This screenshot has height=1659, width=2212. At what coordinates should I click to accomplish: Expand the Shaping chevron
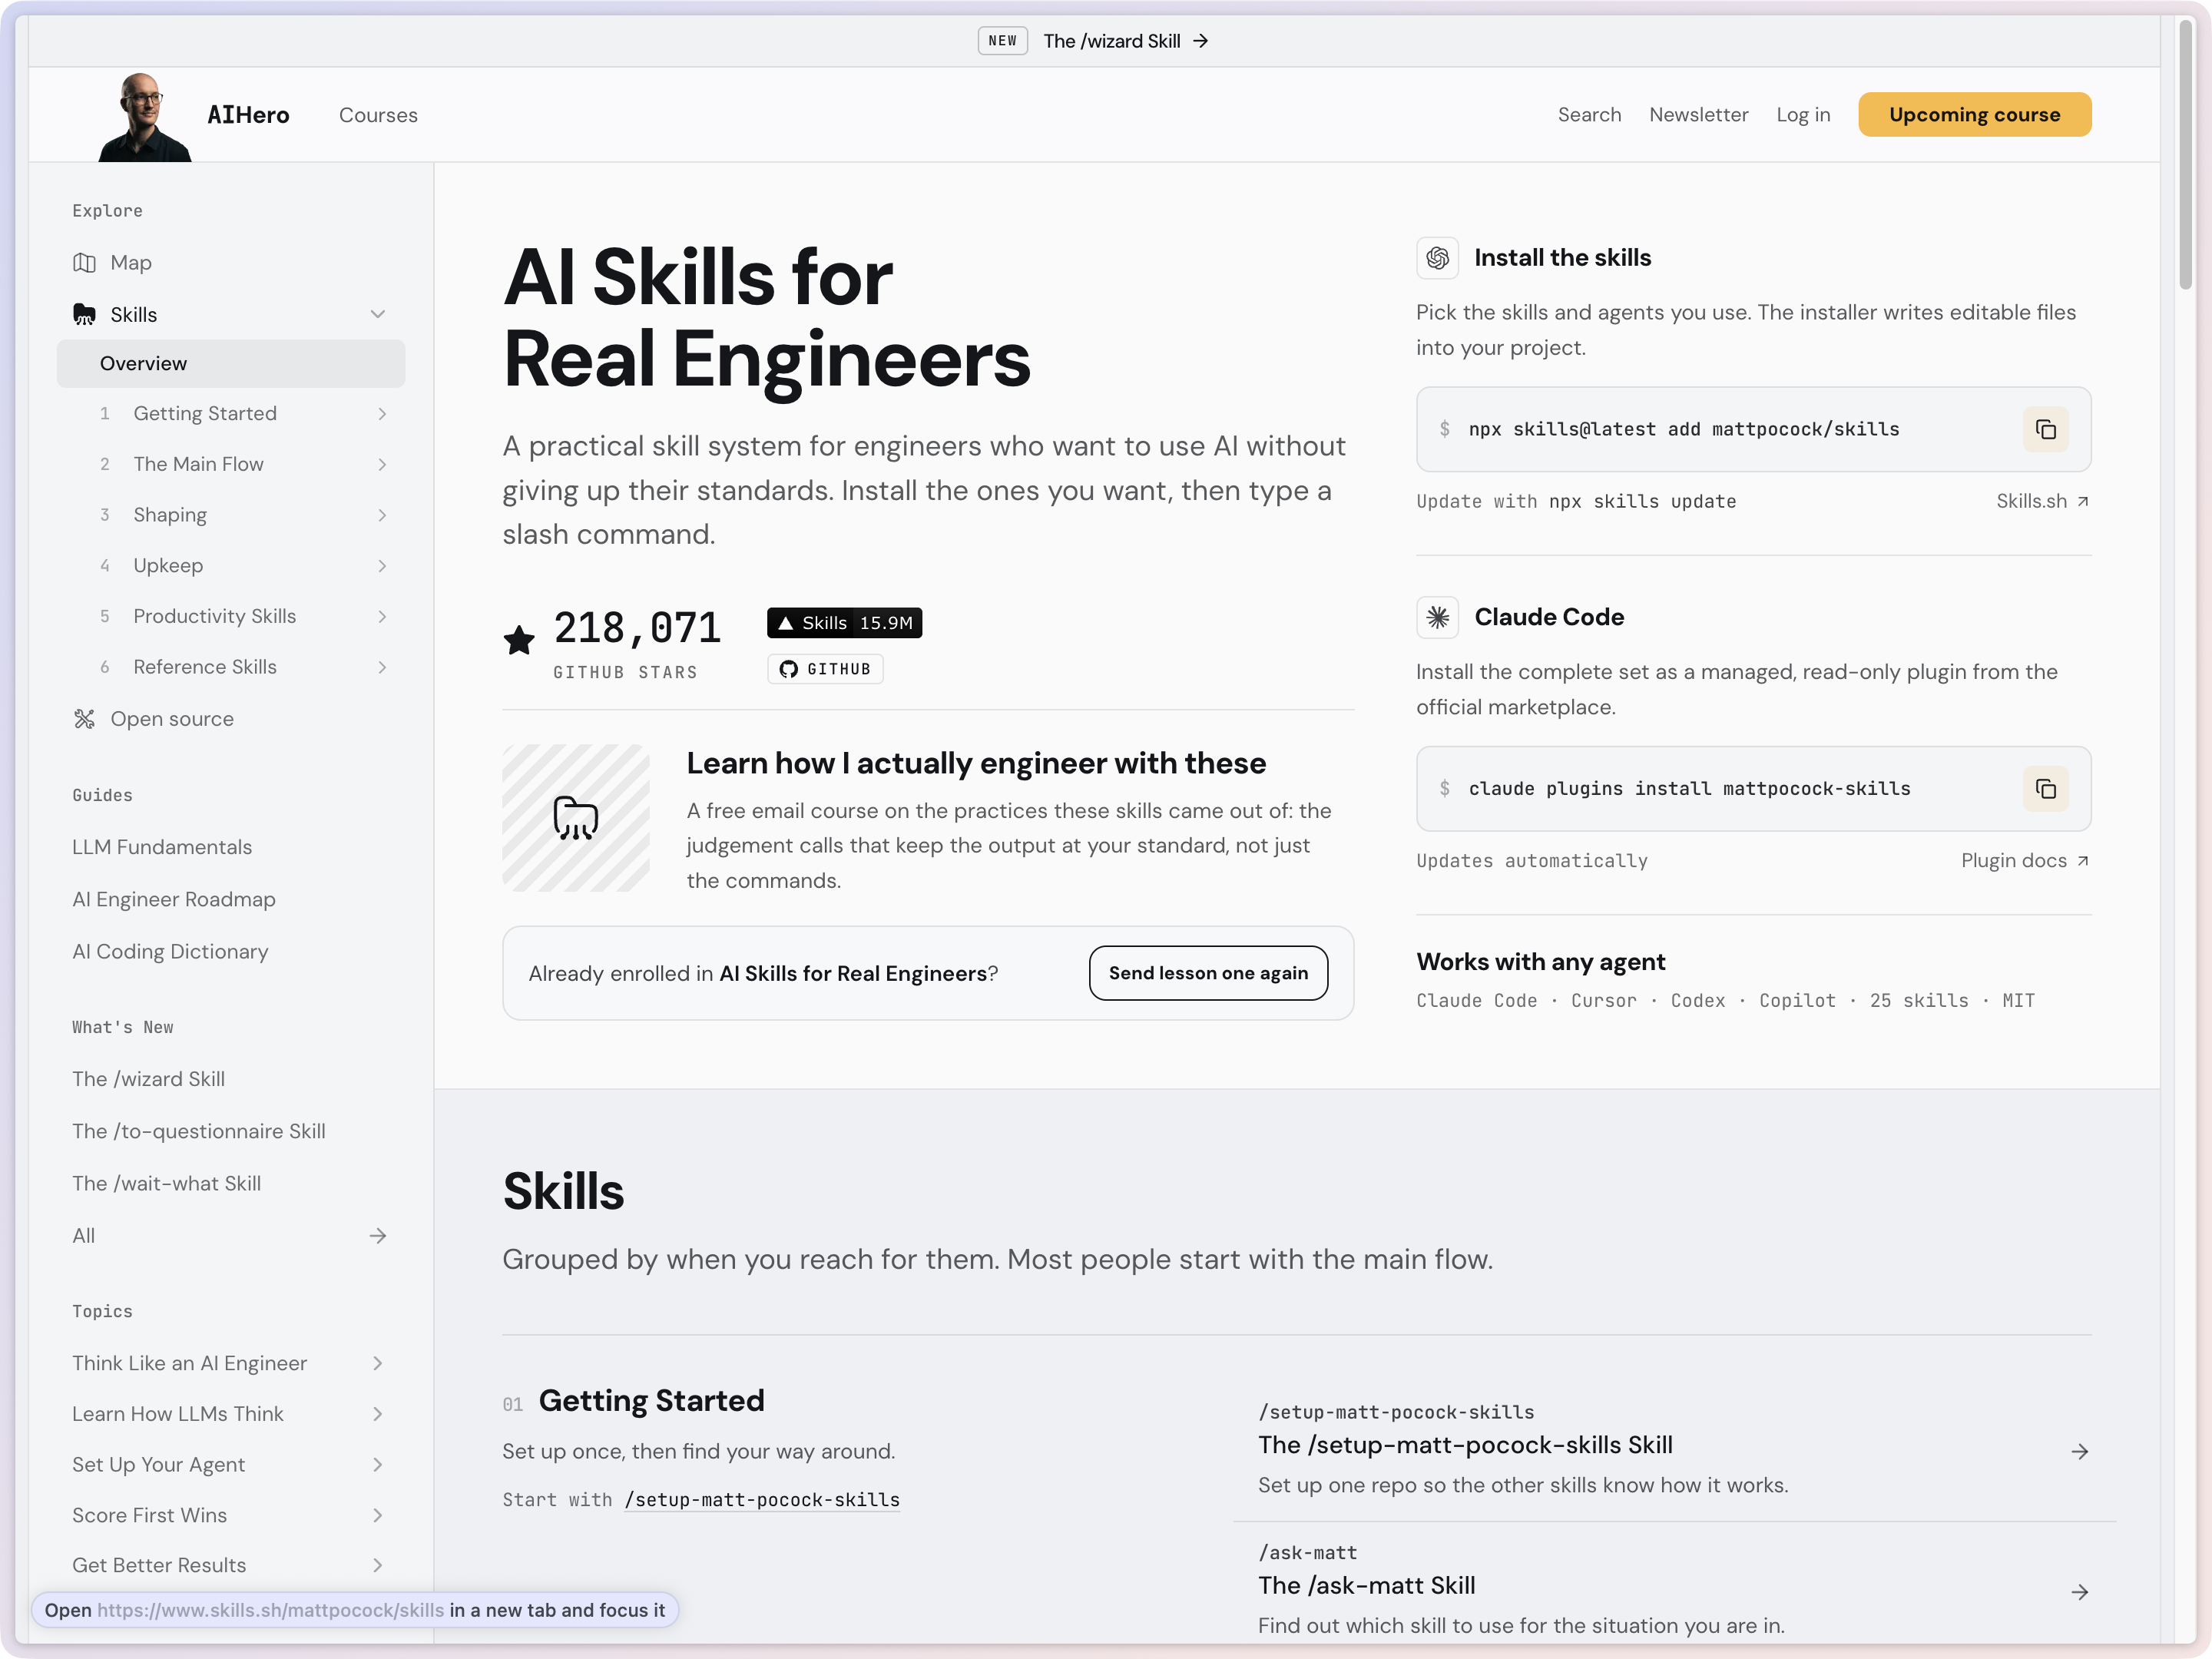tap(382, 515)
